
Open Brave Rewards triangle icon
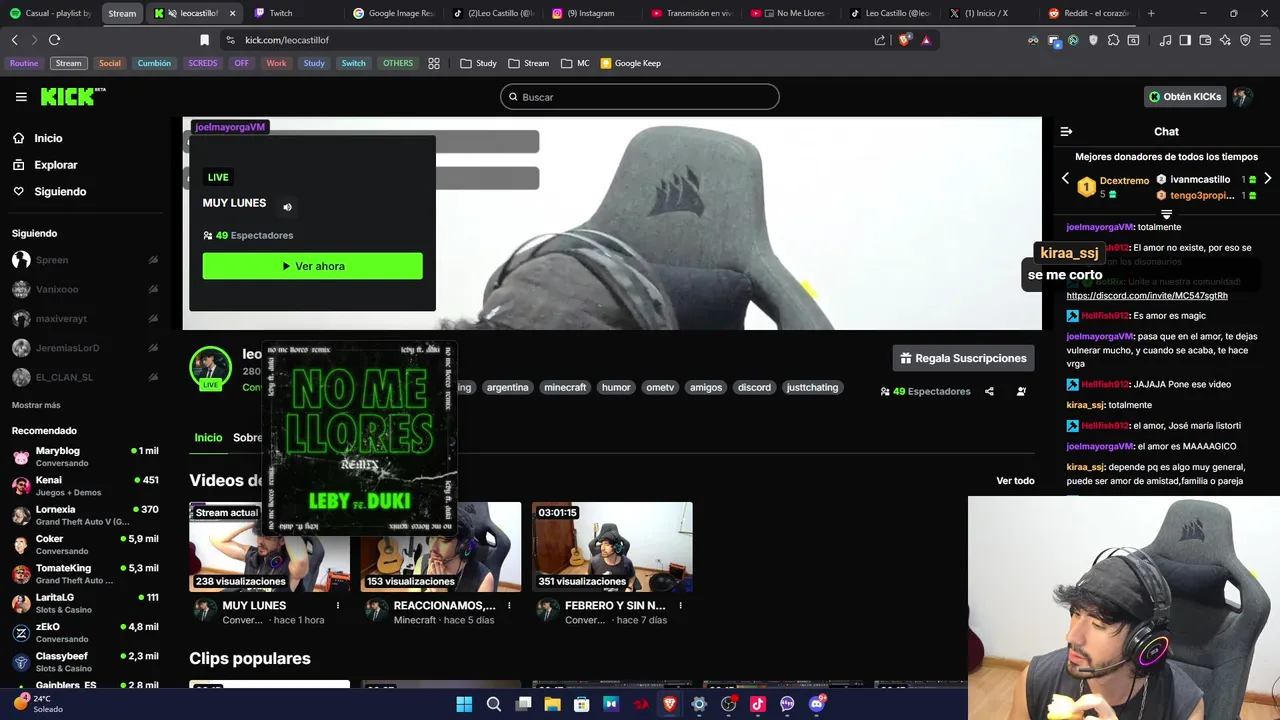point(926,40)
